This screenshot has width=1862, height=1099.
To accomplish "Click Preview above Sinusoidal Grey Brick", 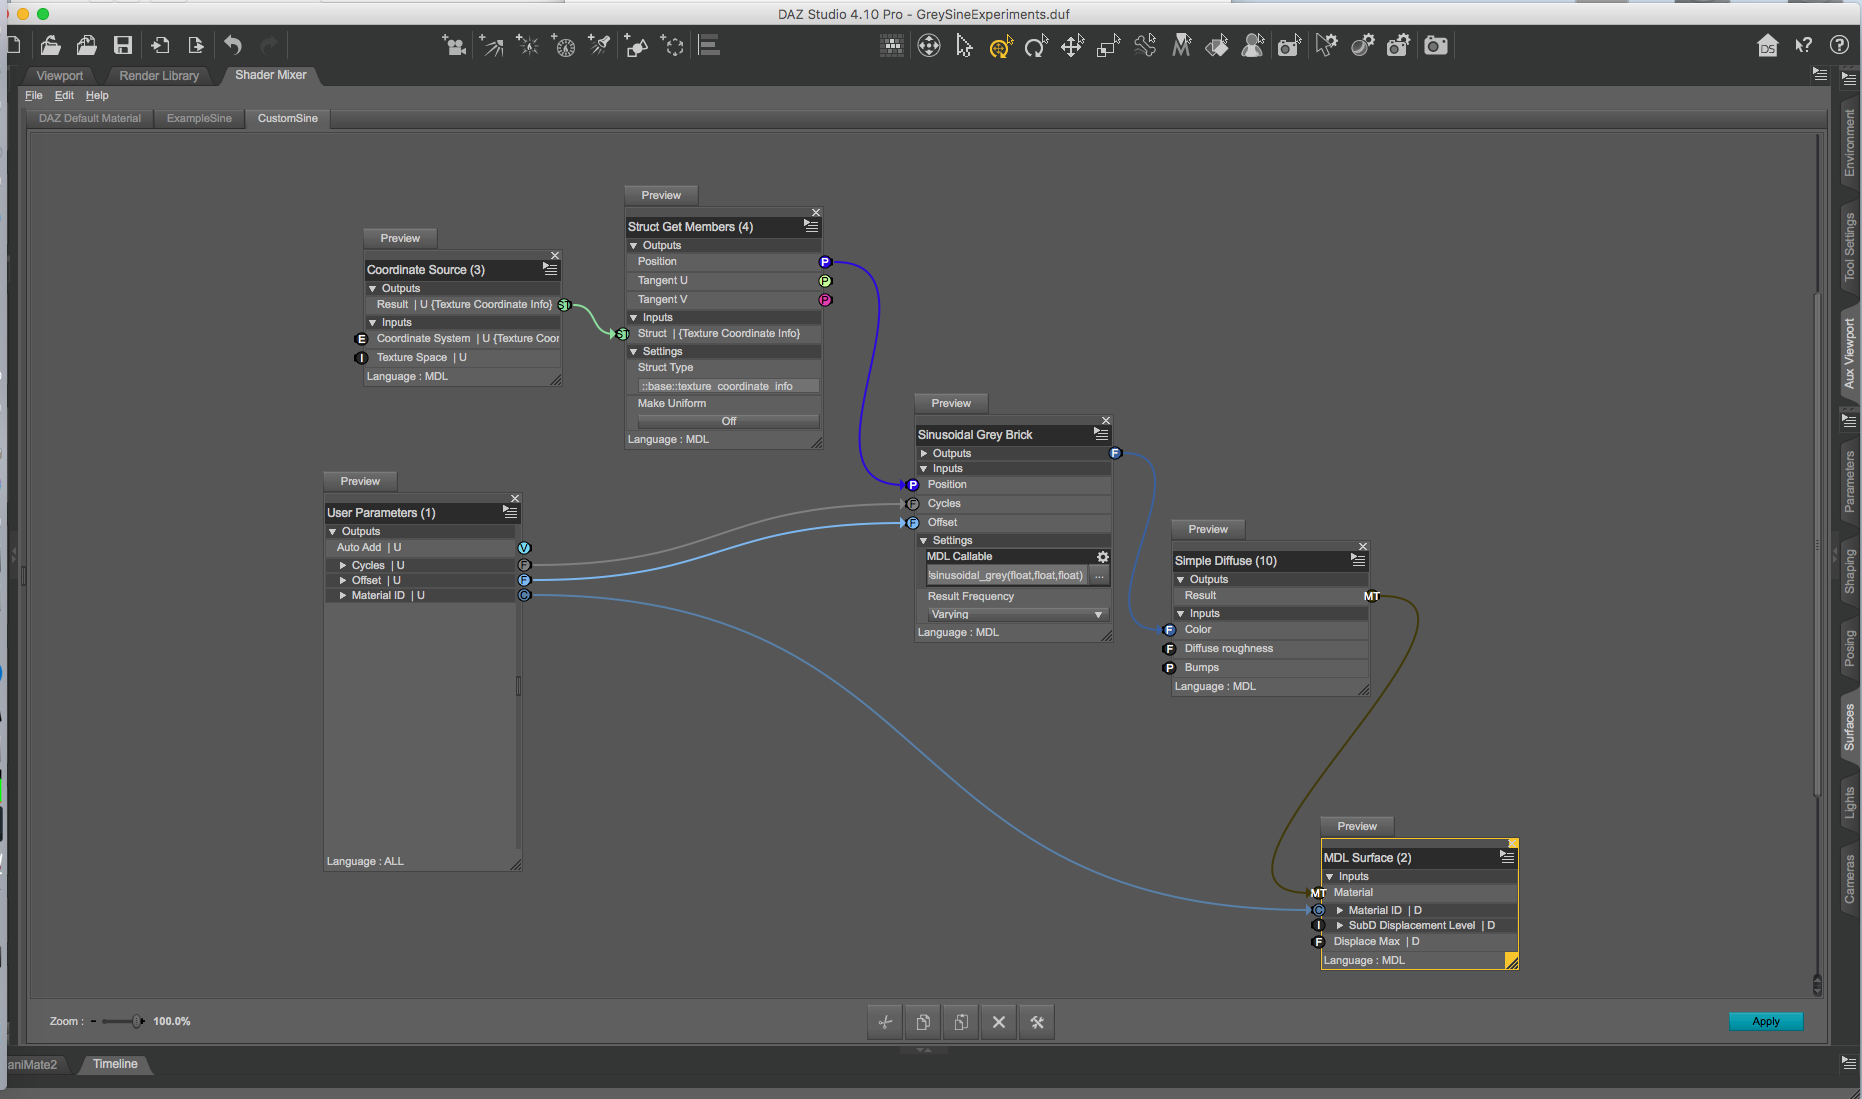I will coord(951,403).
